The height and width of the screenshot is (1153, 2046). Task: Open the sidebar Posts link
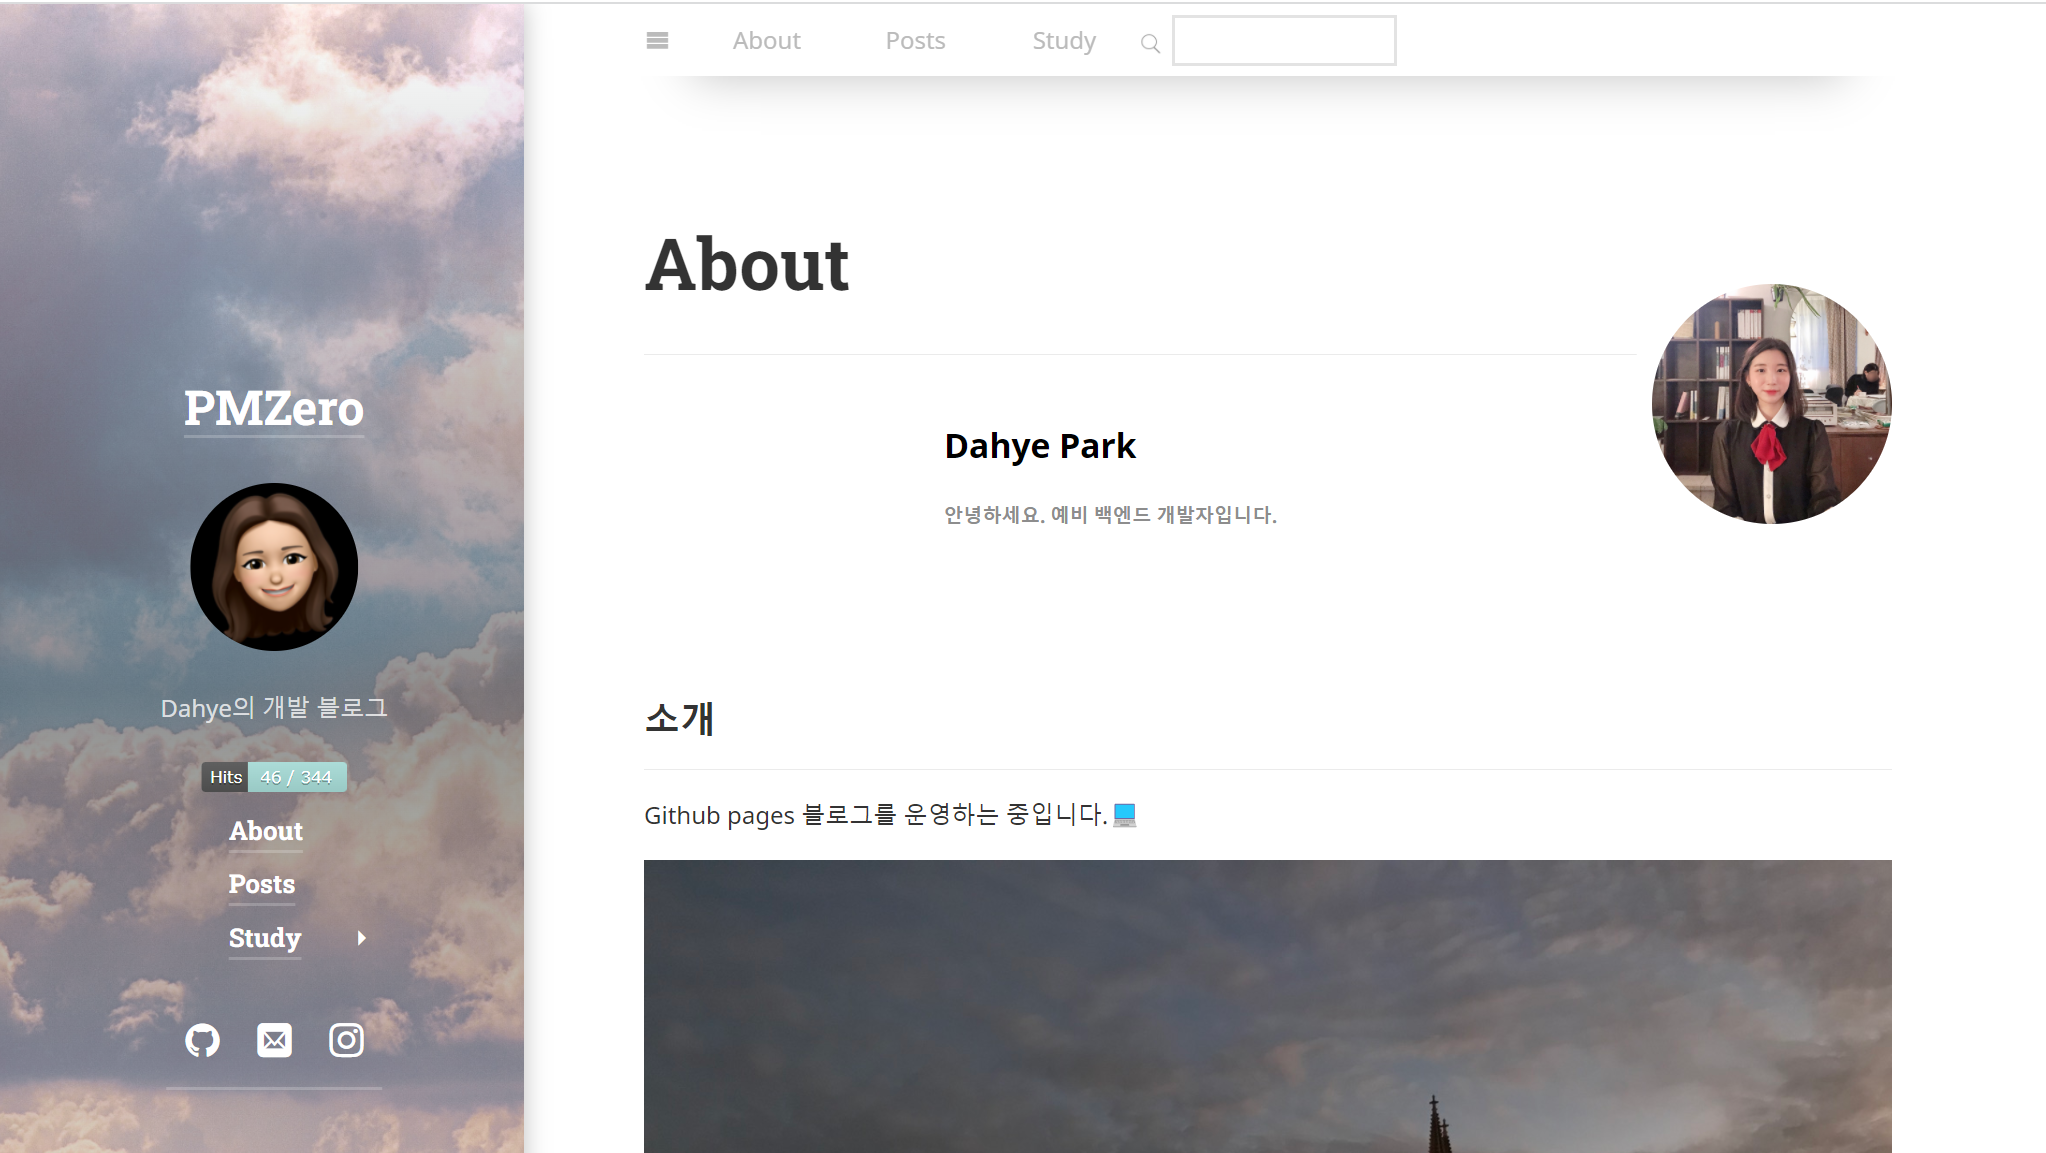tap(262, 884)
